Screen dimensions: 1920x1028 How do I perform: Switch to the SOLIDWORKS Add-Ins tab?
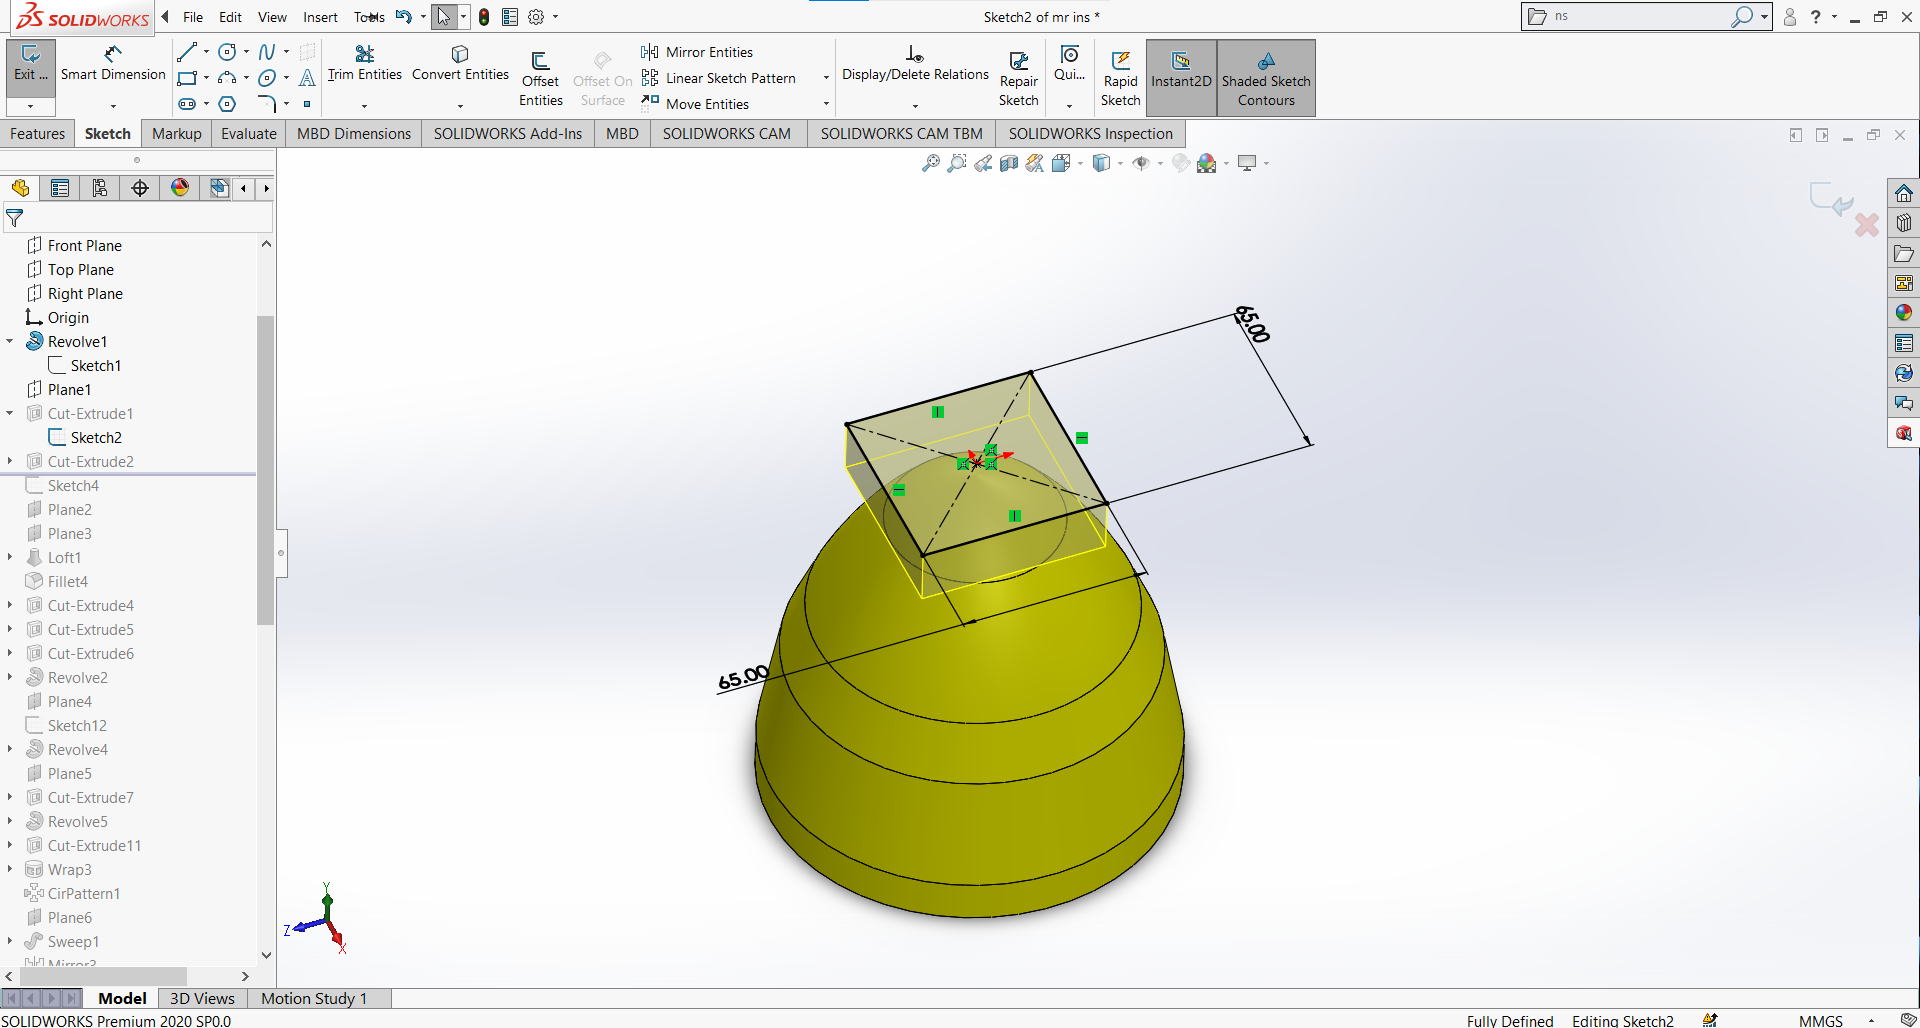point(508,134)
